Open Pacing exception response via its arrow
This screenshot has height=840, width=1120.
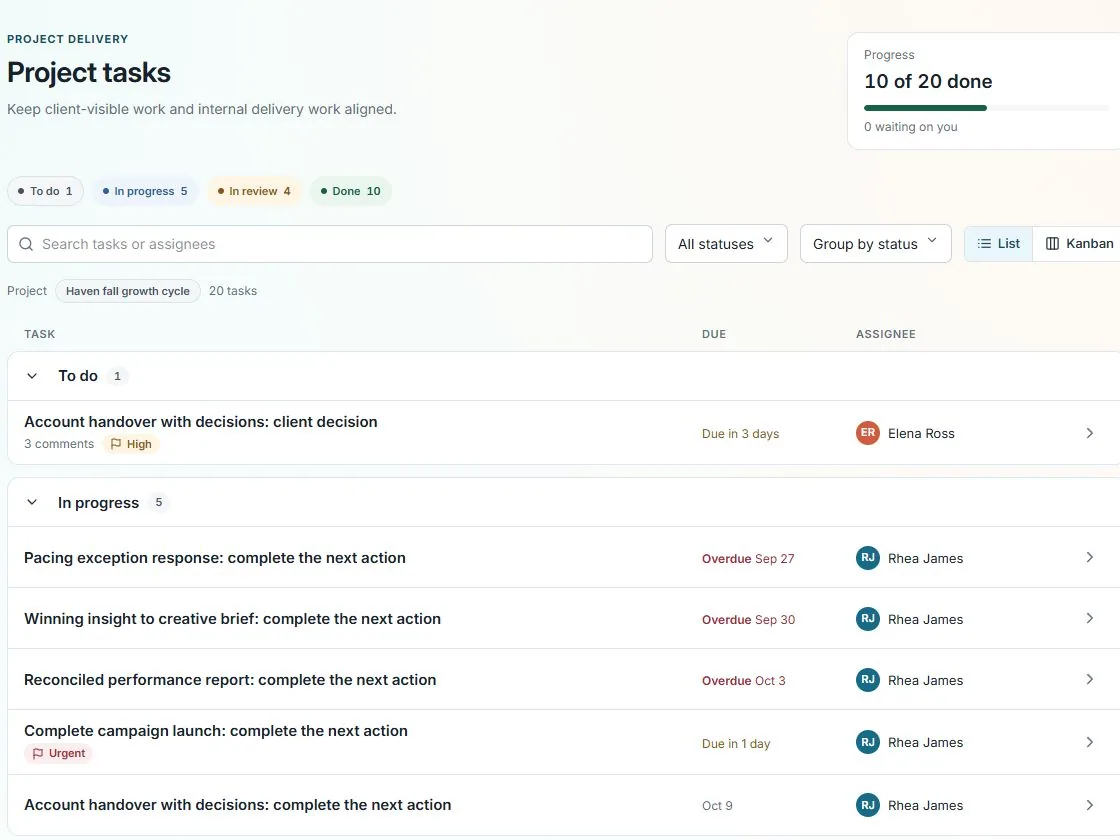click(x=1089, y=557)
